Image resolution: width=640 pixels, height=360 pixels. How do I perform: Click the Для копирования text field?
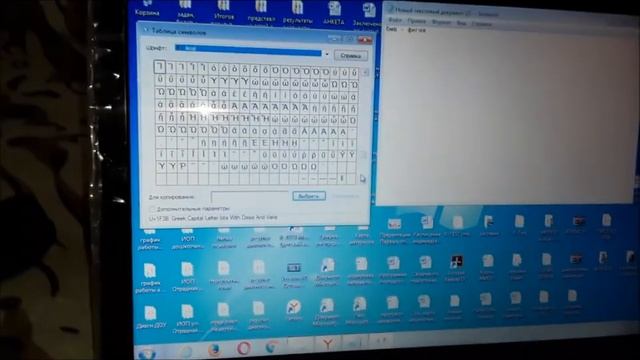pyautogui.click(x=249, y=197)
